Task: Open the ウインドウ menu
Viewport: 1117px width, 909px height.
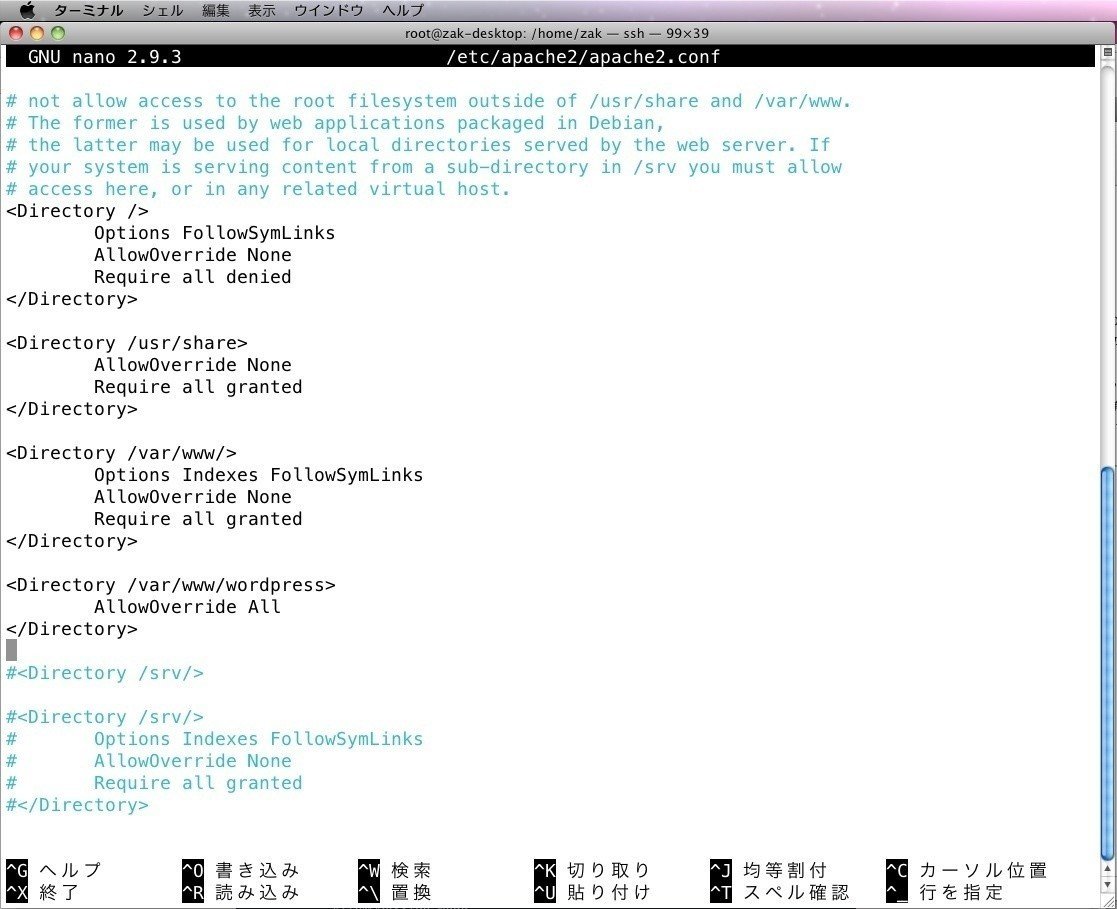Action: click(x=328, y=11)
